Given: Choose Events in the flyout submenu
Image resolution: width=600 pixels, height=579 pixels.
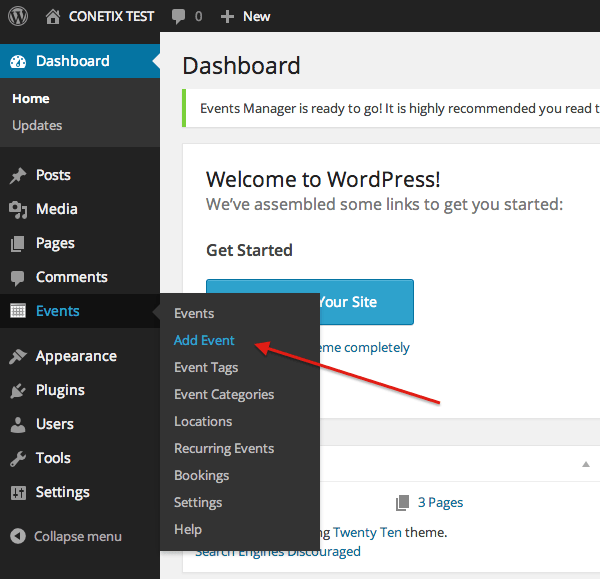Looking at the screenshot, I should [194, 313].
